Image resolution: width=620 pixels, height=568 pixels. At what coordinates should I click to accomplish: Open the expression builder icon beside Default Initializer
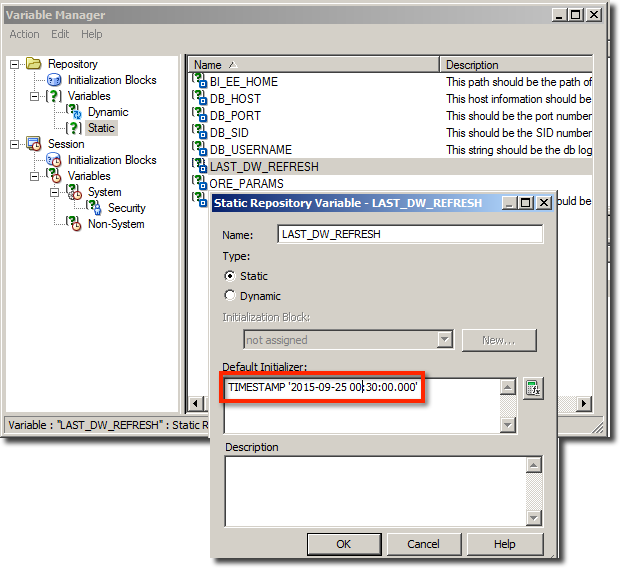tap(533, 388)
